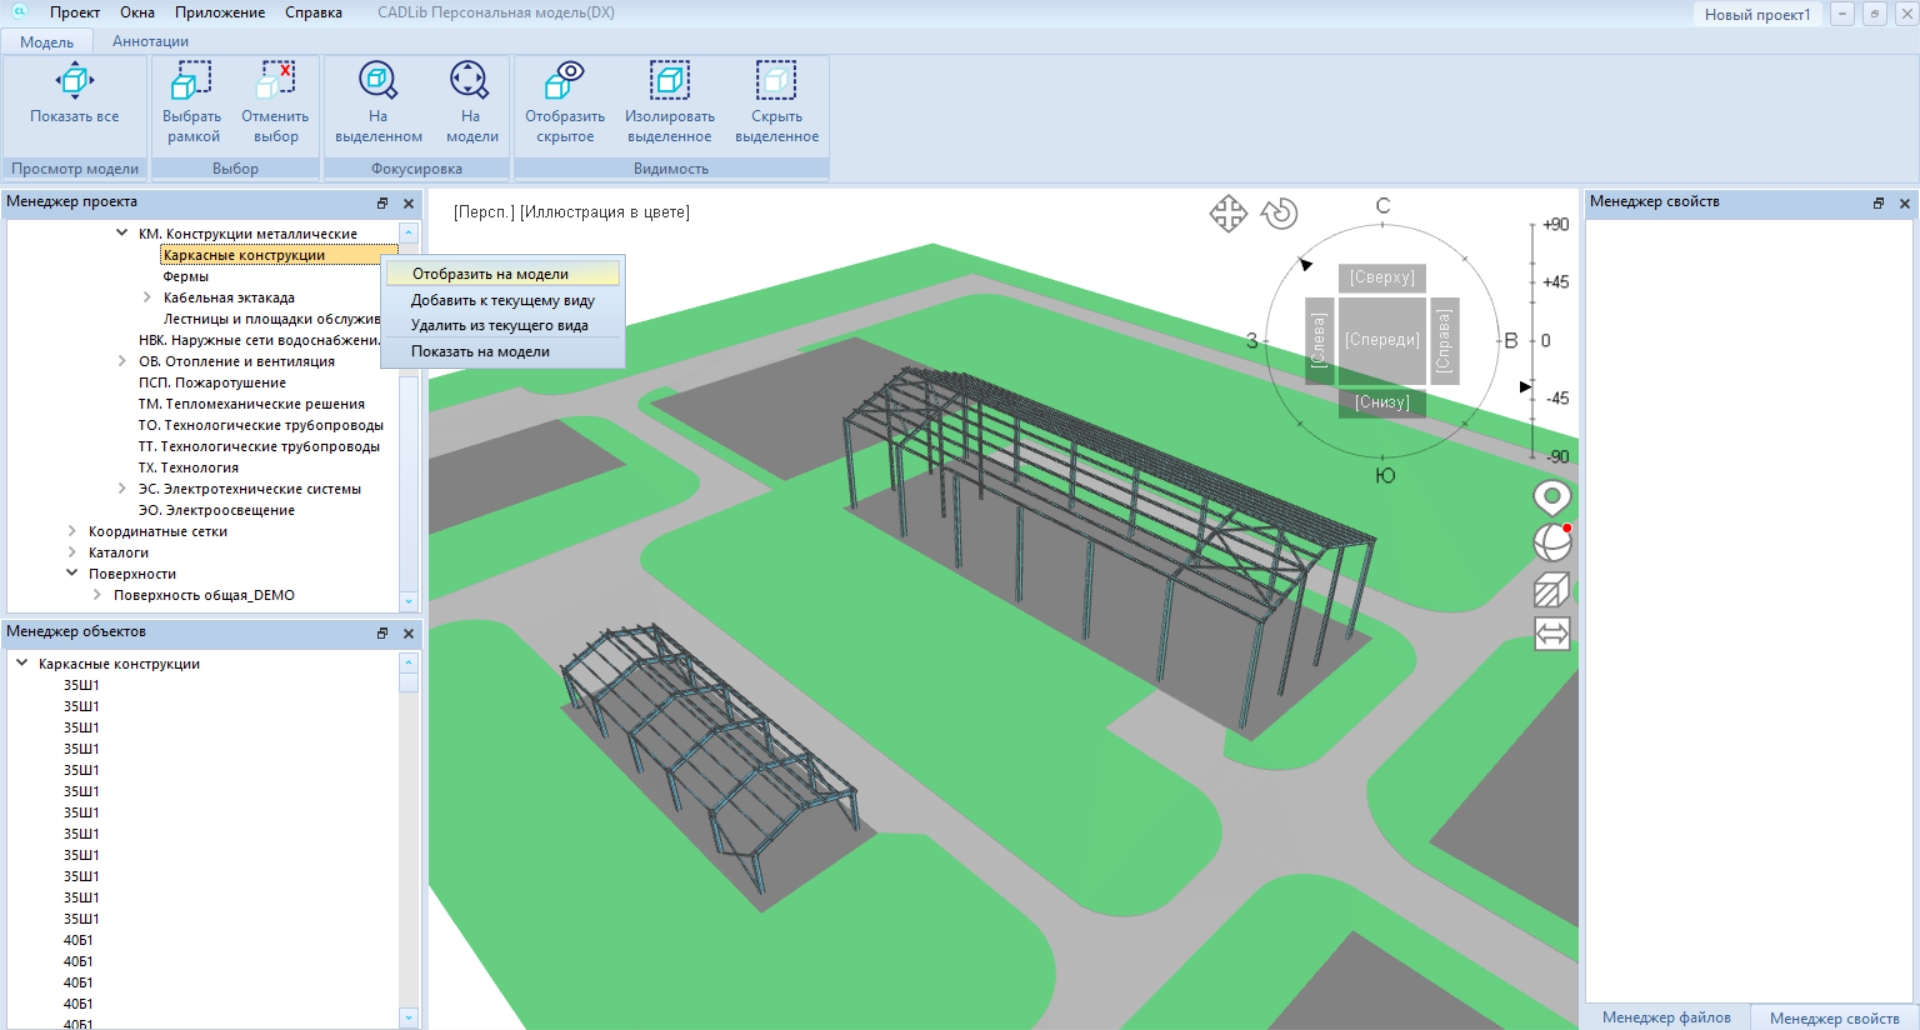This screenshot has width=1920, height=1030.
Task: Activate Выбрать рамкой selection tool
Action: (191, 81)
